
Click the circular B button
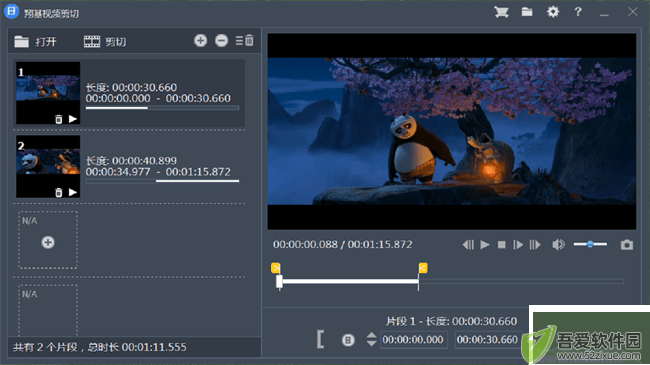(348, 340)
